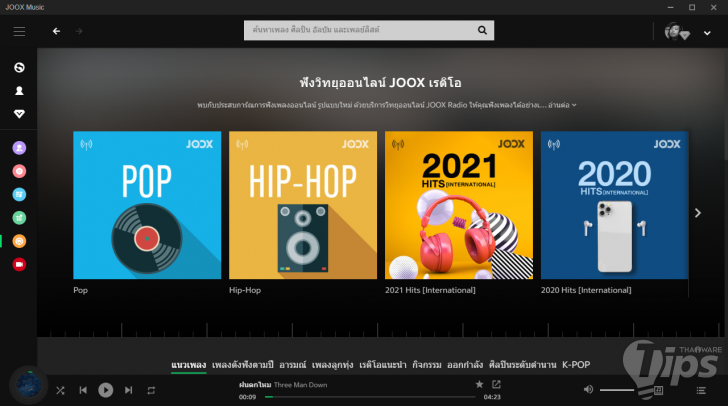Viewport: 728px width, 406px height.
Task: Open the VIP diamond sidebar icon
Action: (x=19, y=114)
